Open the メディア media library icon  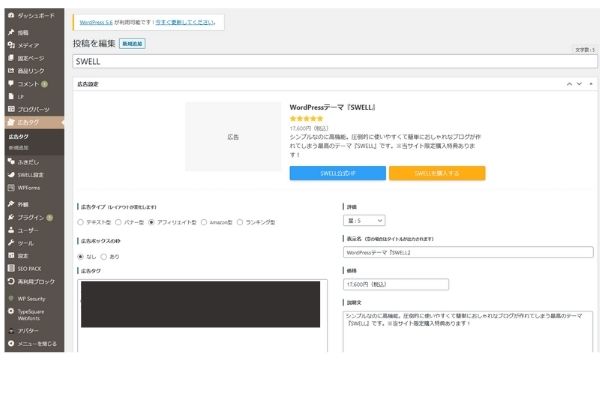[11, 45]
